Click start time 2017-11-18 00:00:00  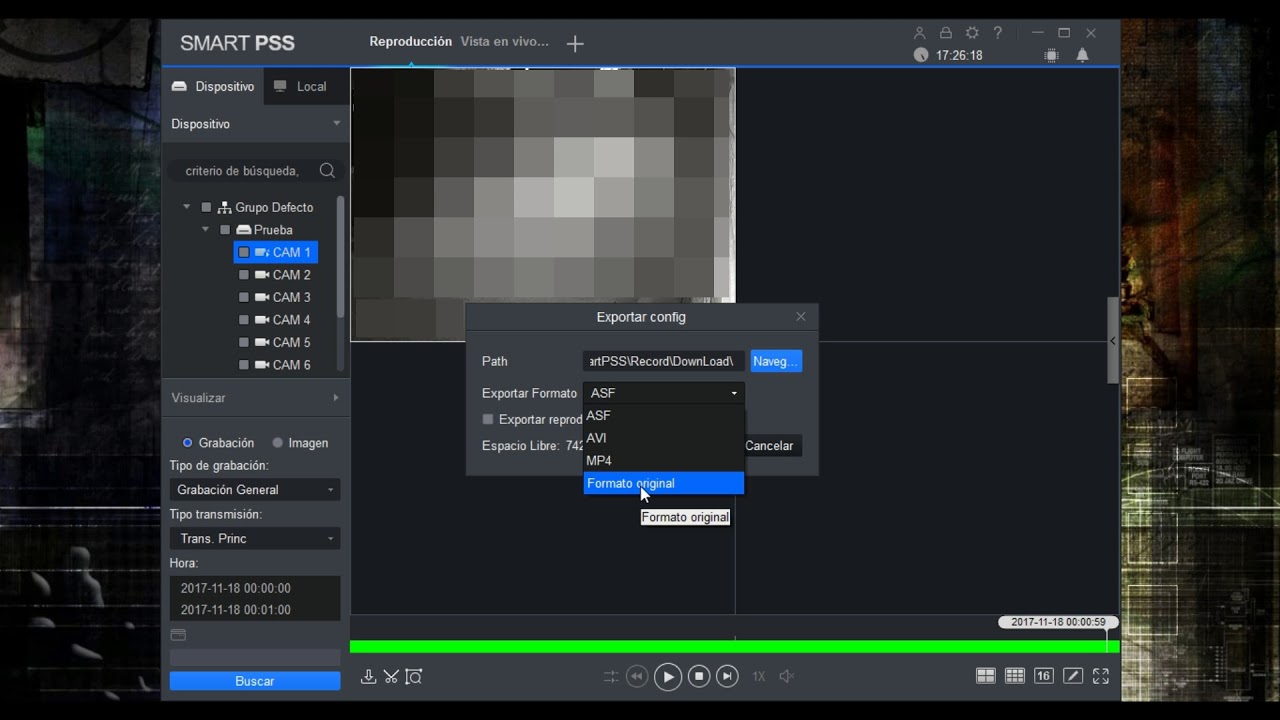pos(236,589)
